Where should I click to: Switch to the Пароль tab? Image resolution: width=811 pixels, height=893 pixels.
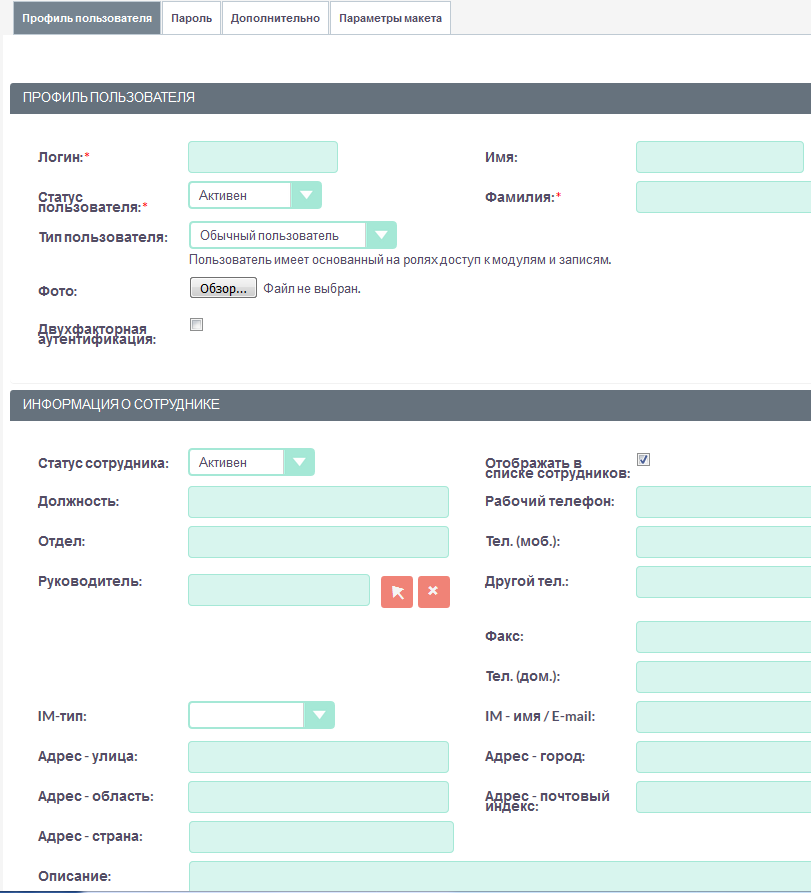[191, 18]
